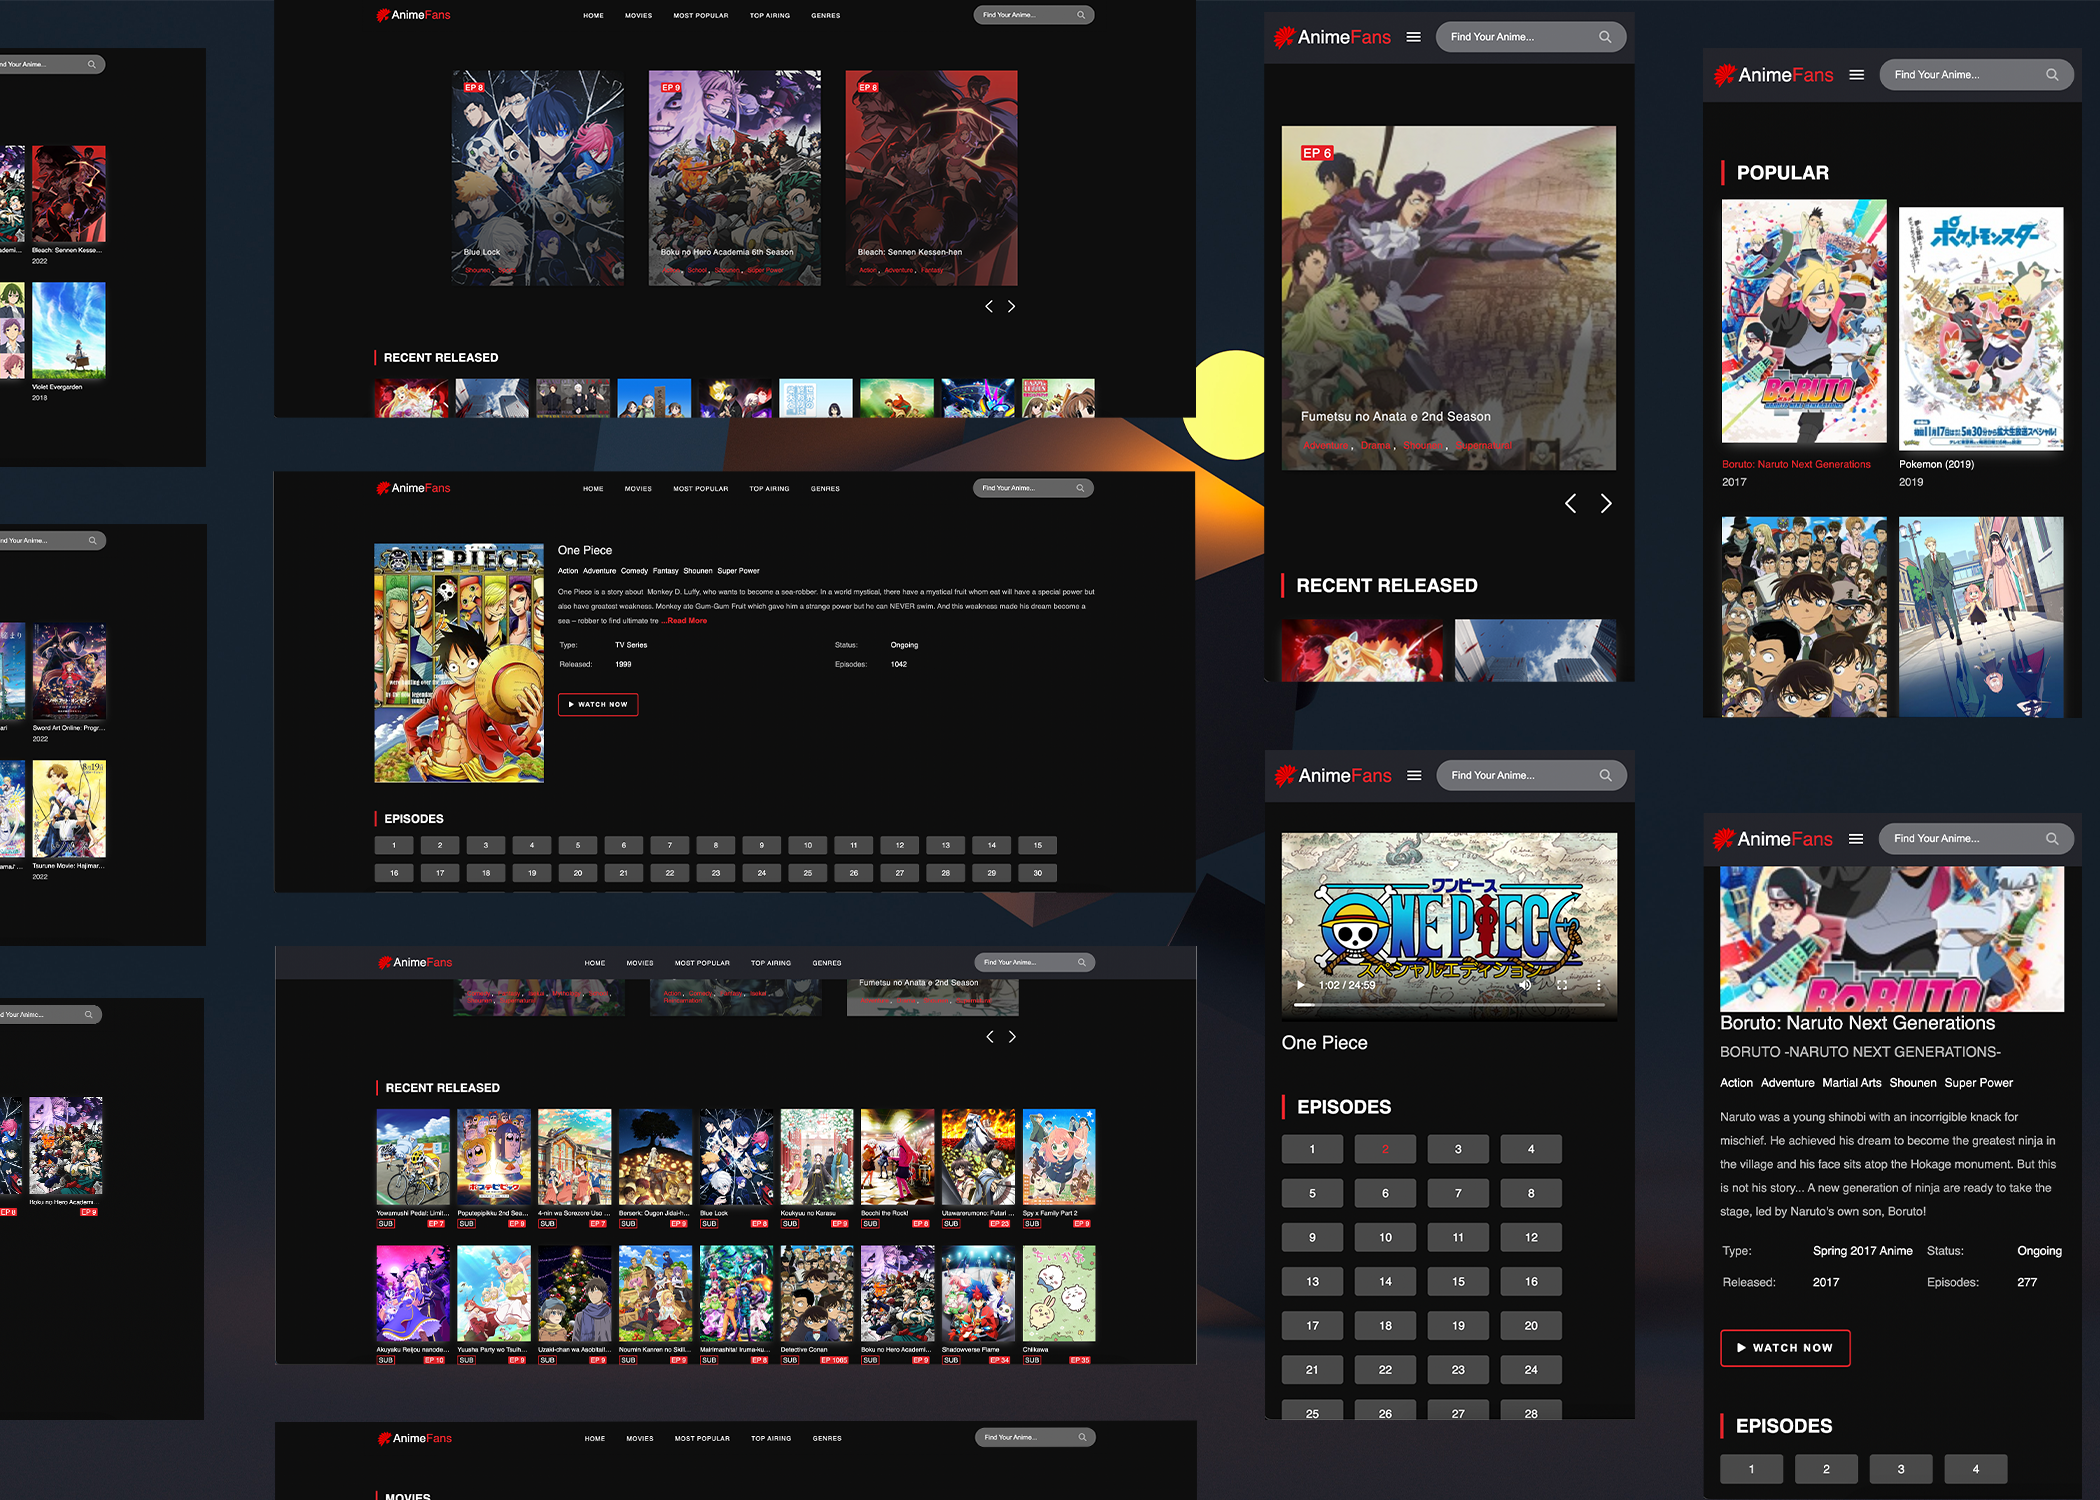Enter fullscreen on One Piece video player
Image resolution: width=2100 pixels, height=1500 pixels.
click(1562, 985)
